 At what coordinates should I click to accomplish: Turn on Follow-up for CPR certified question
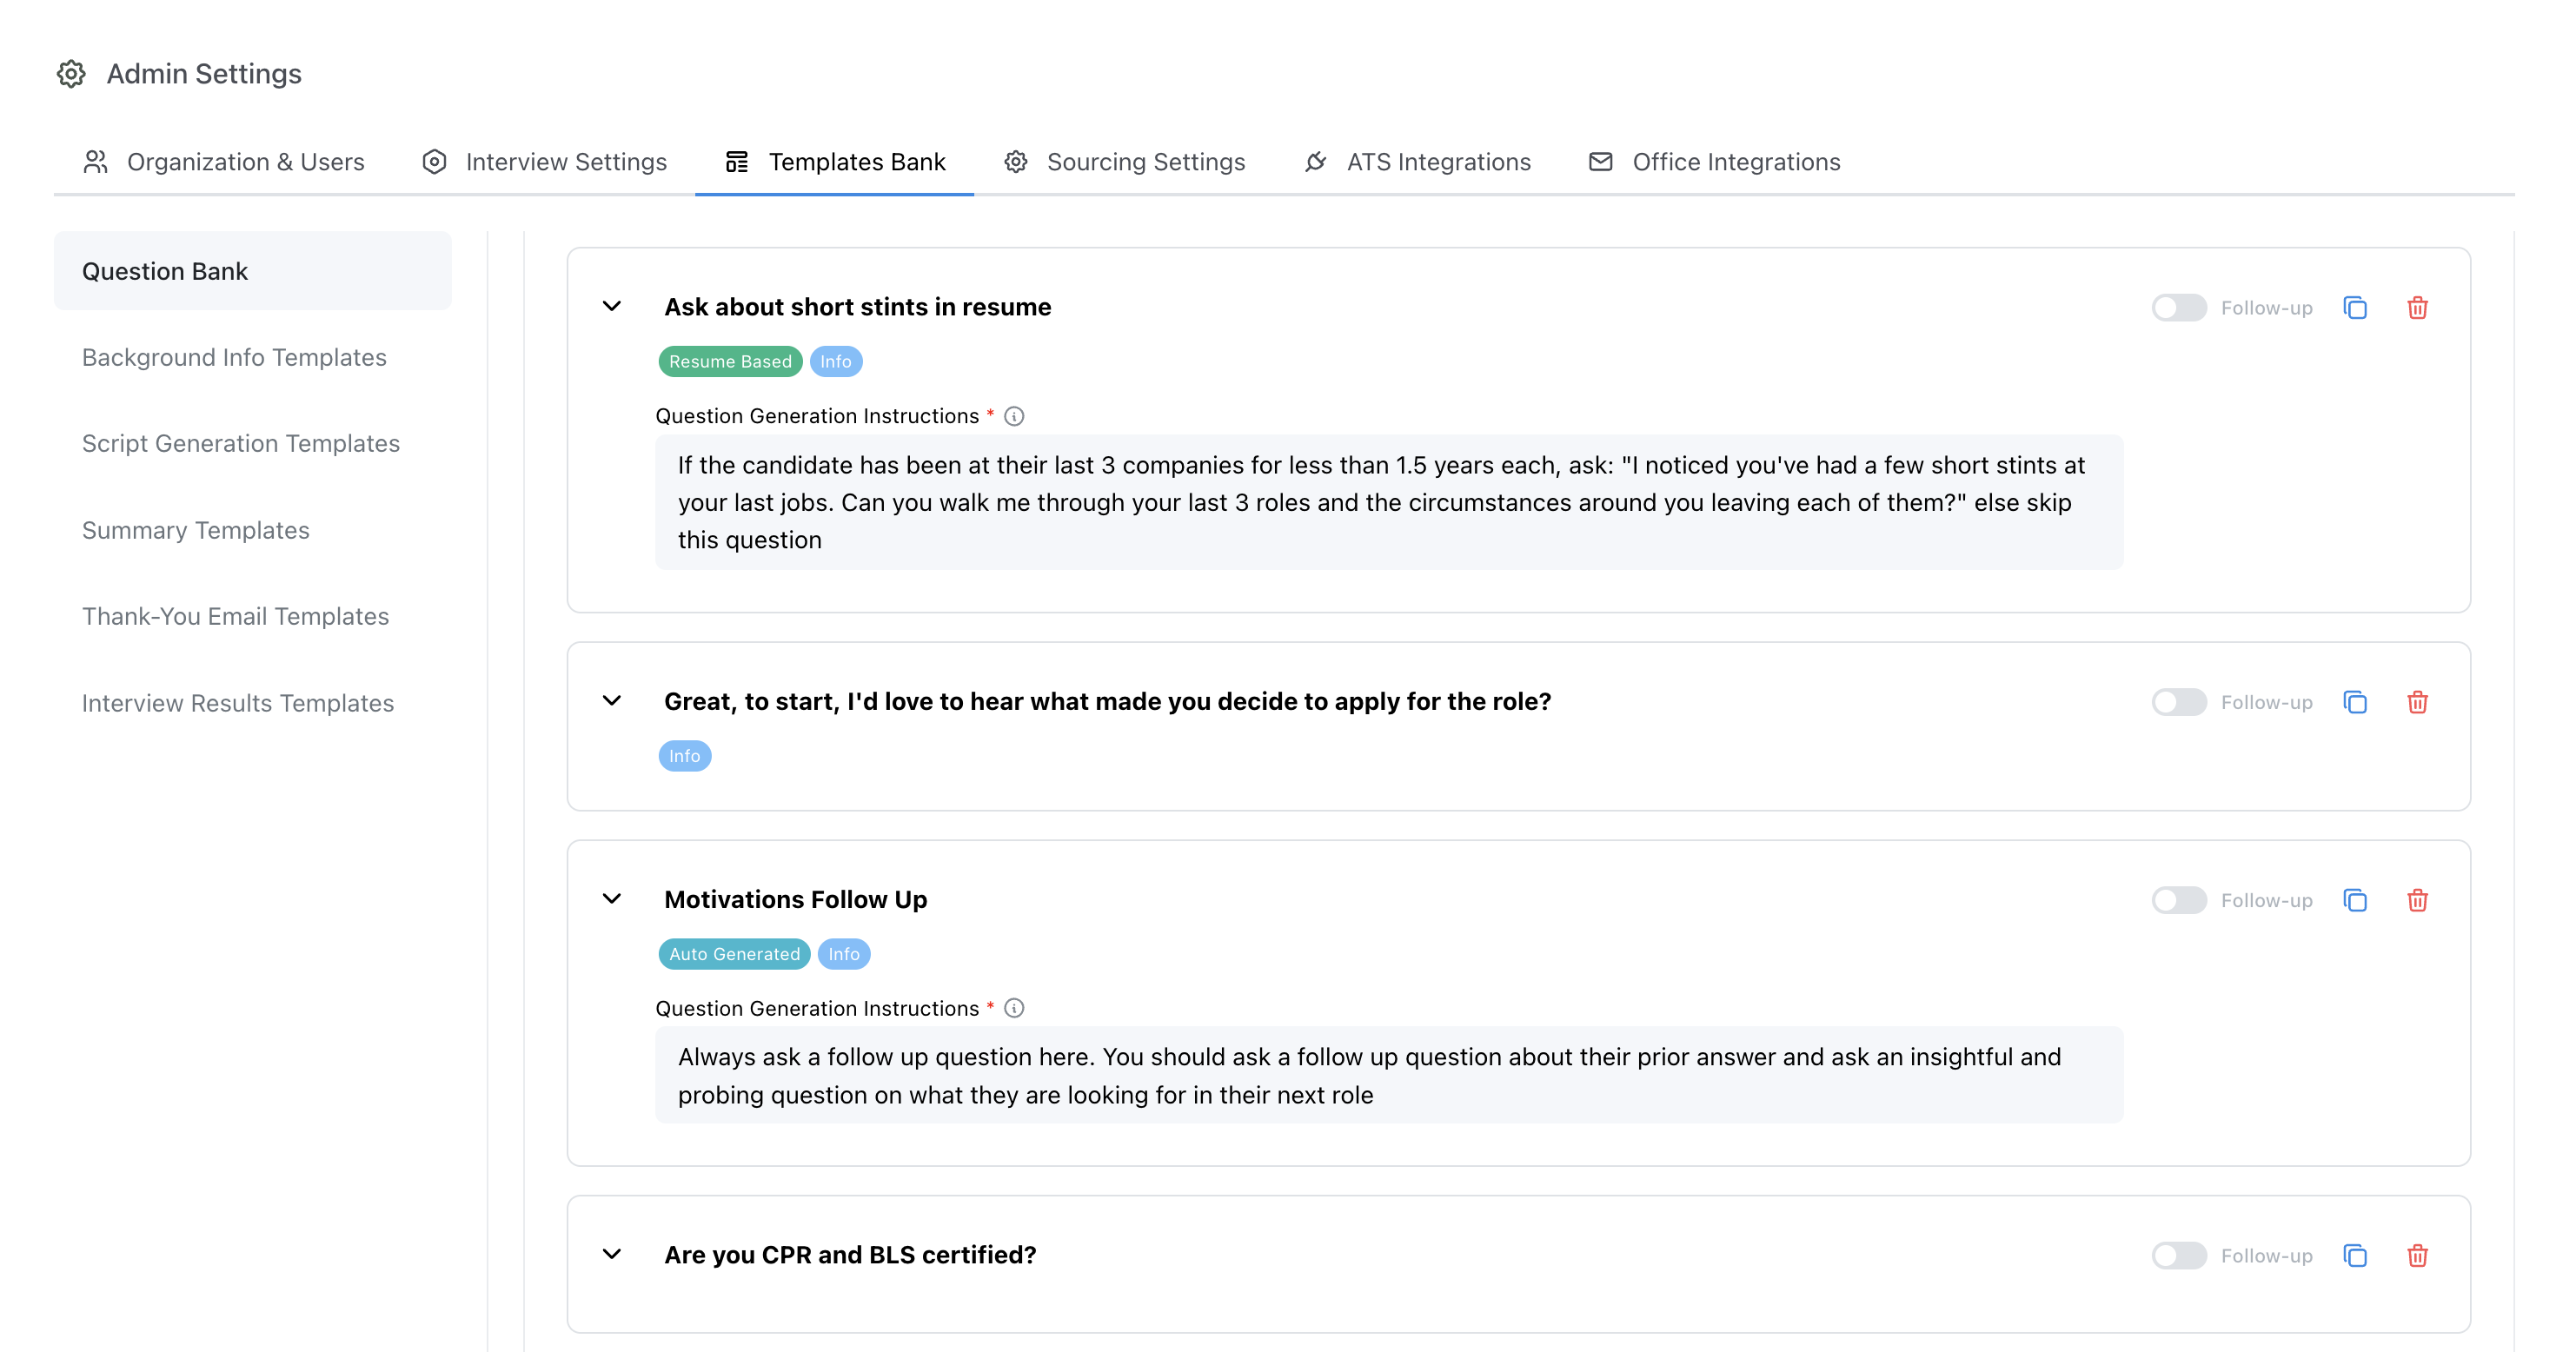point(2178,1255)
